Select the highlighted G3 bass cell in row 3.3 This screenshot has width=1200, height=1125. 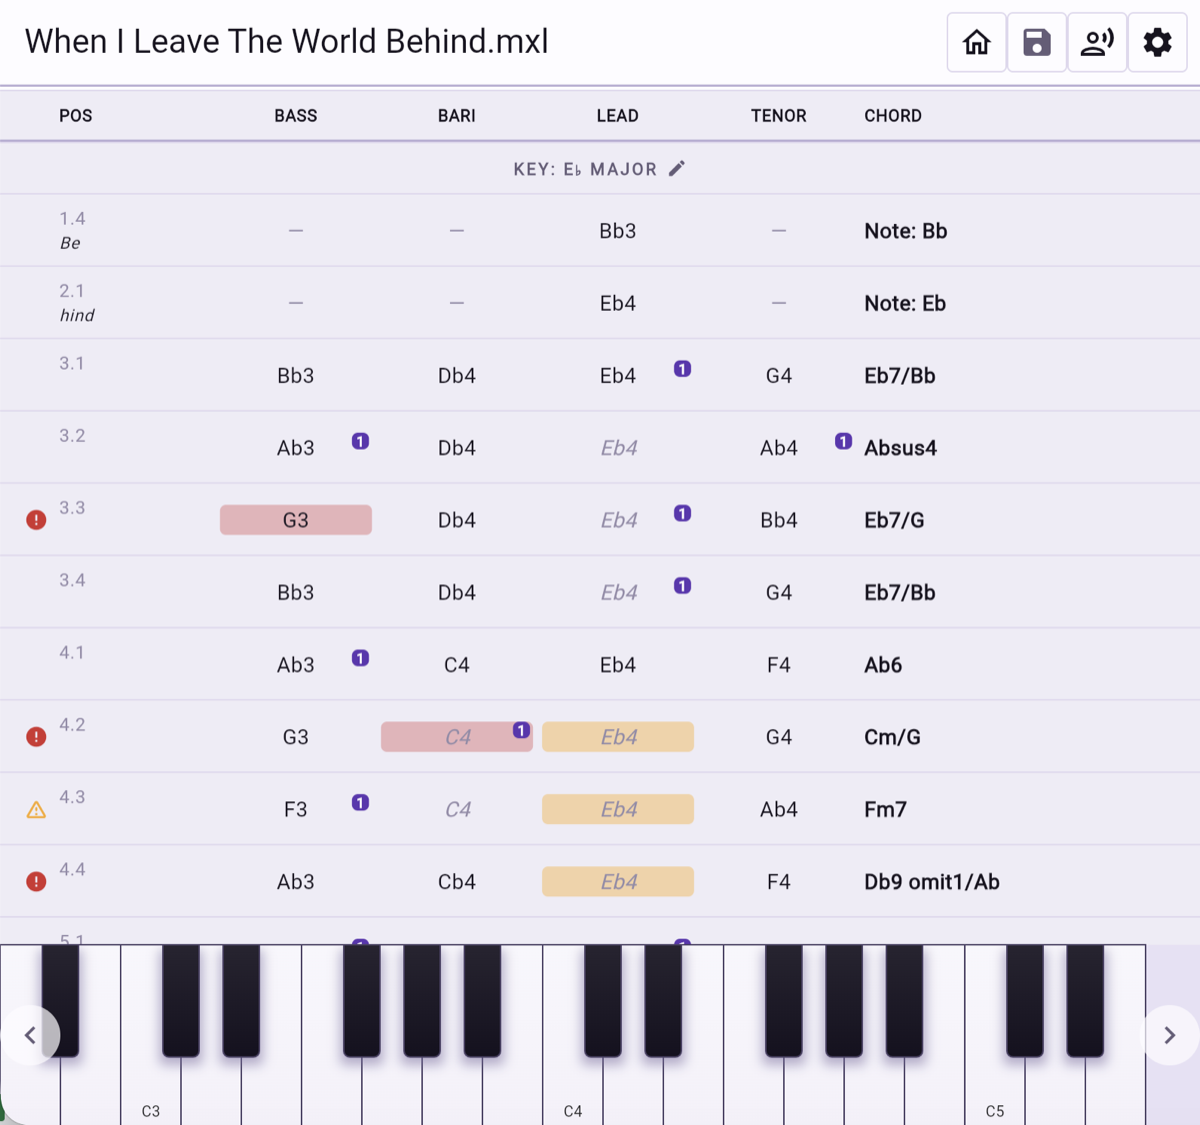point(296,520)
